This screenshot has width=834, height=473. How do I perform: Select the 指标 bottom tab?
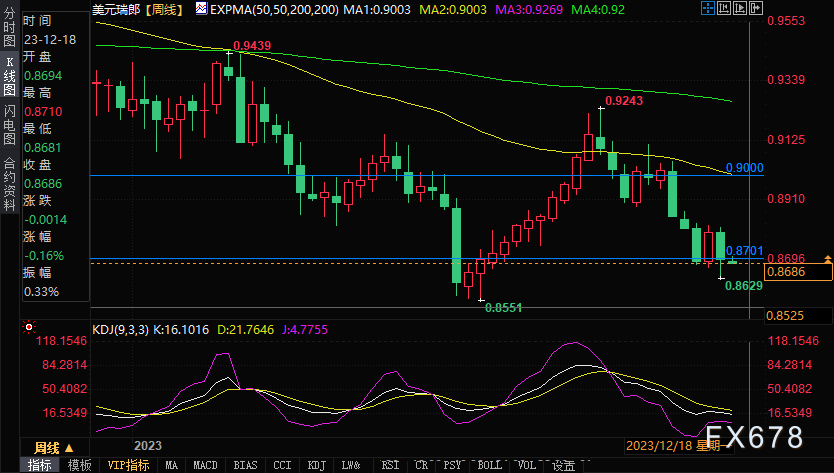point(41,465)
